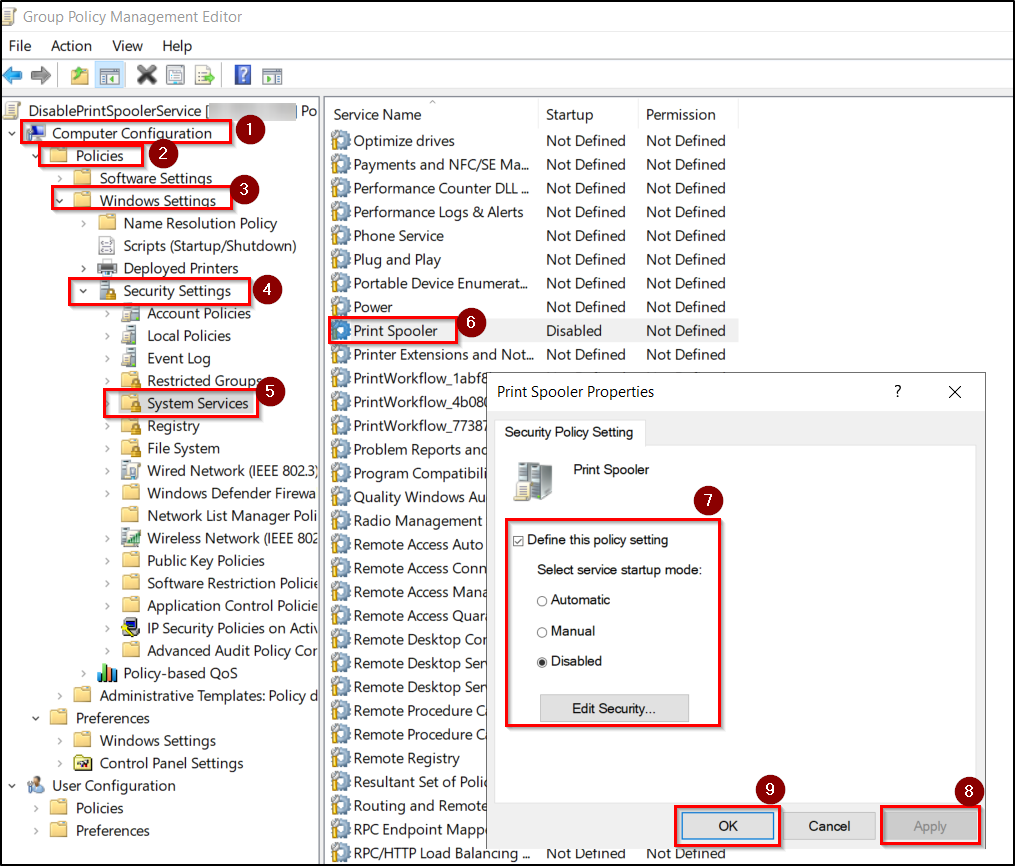The width and height of the screenshot is (1015, 866).
Task: Open the Action menu
Action: (x=71, y=46)
